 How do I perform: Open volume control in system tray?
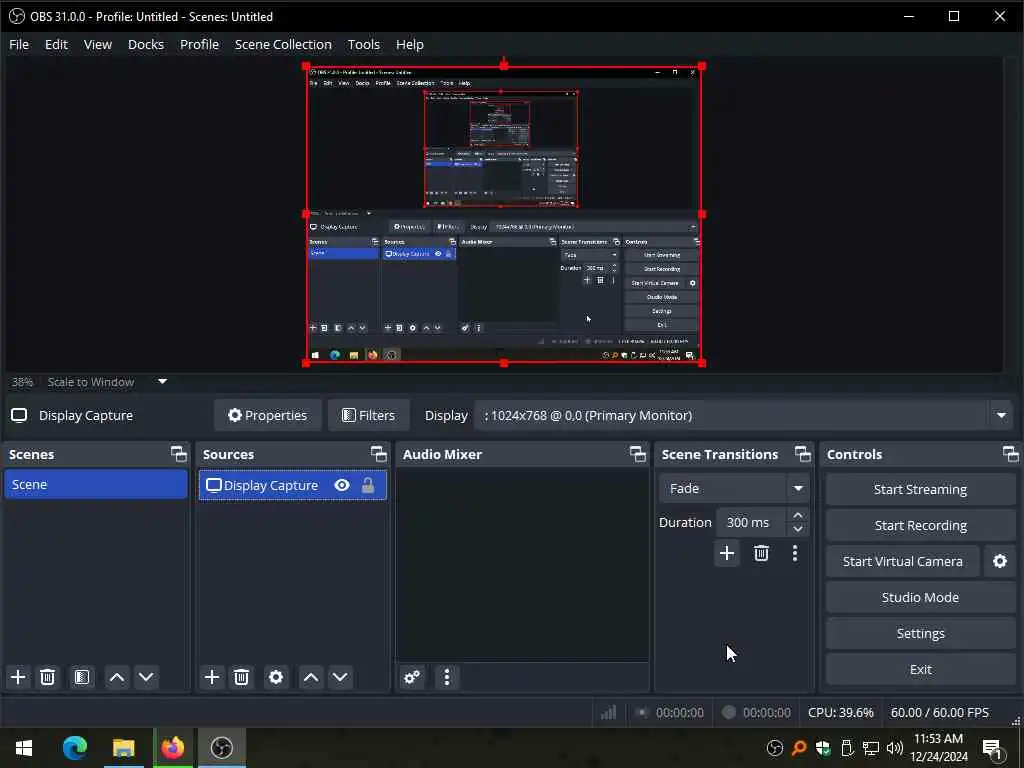(895, 748)
